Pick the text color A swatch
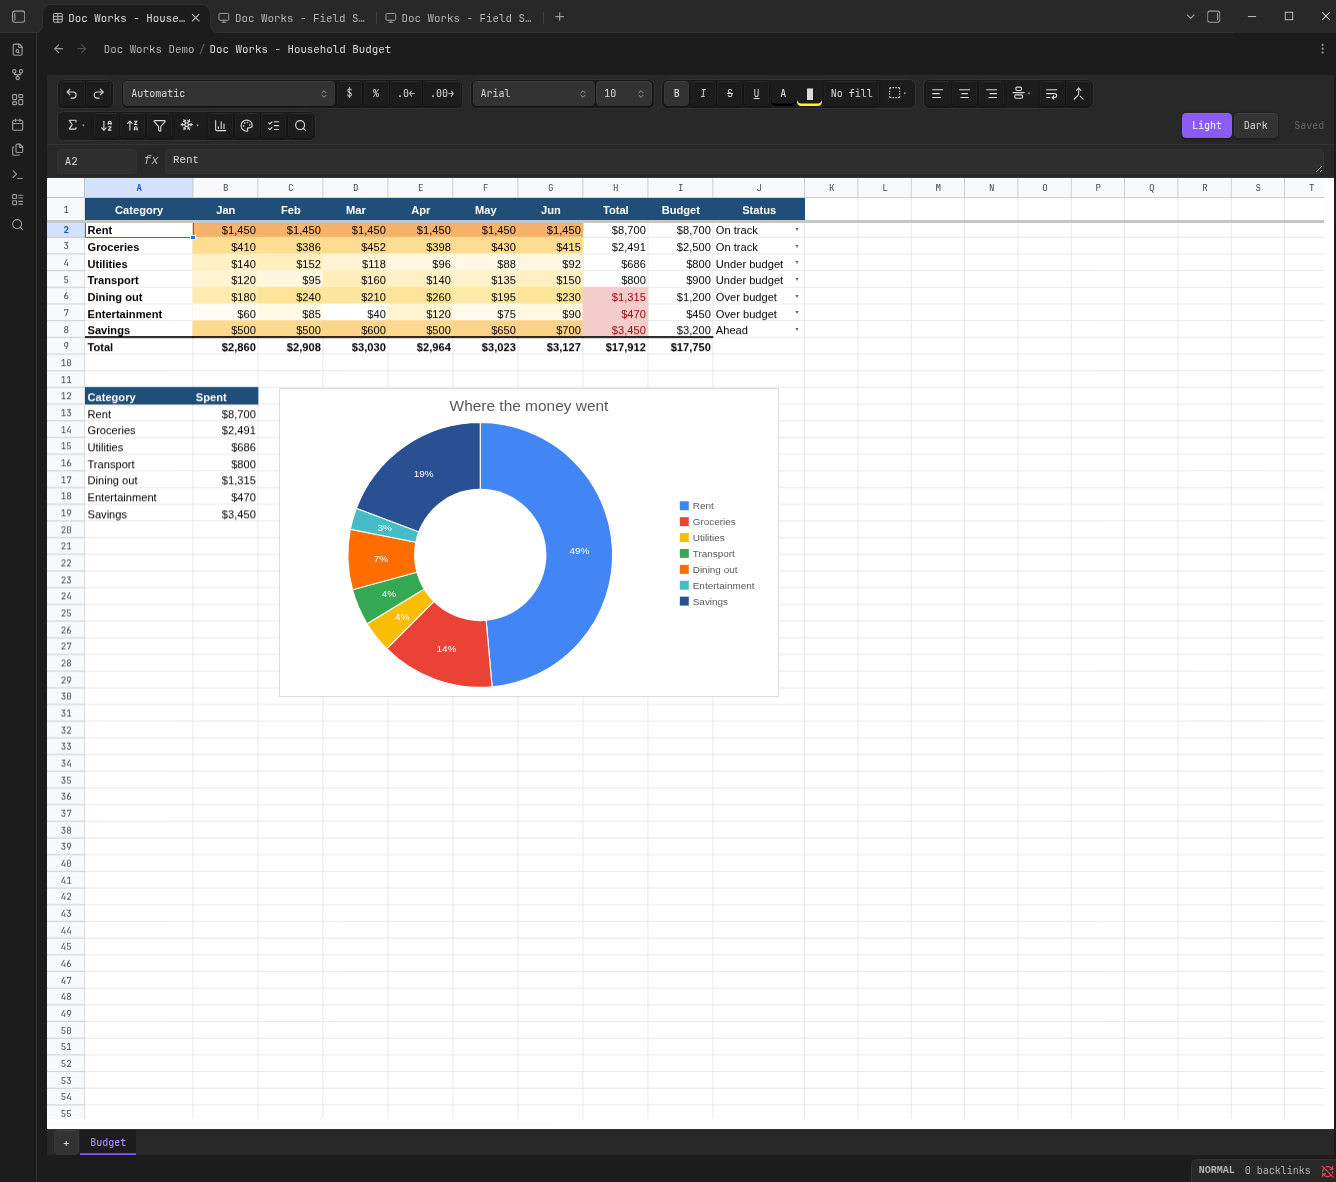Image resolution: width=1336 pixels, height=1182 pixels. tap(783, 94)
